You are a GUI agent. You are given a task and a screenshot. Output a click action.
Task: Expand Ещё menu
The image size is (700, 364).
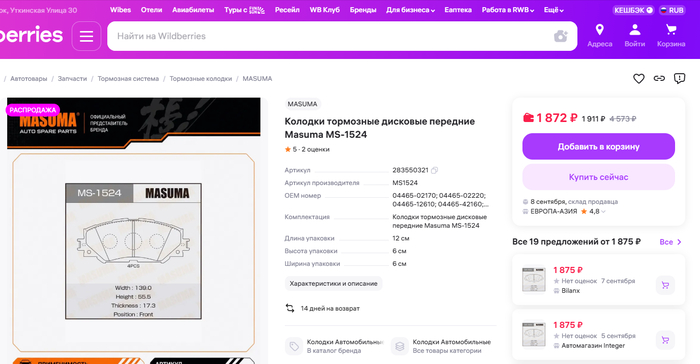pyautogui.click(x=554, y=10)
